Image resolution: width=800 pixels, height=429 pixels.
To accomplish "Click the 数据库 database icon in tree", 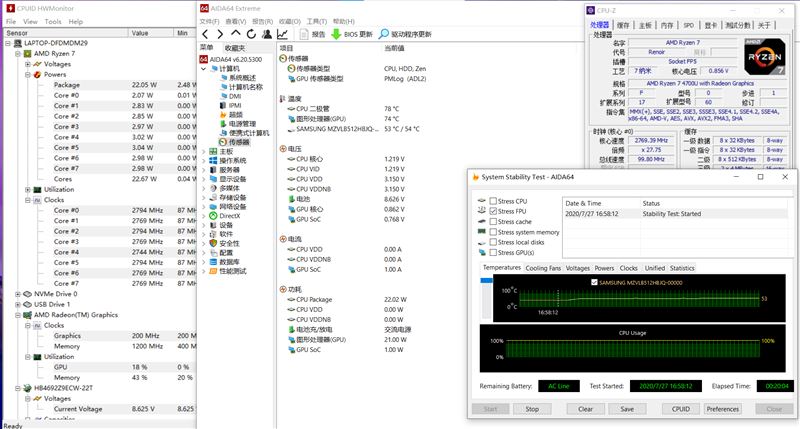I will pos(213,262).
